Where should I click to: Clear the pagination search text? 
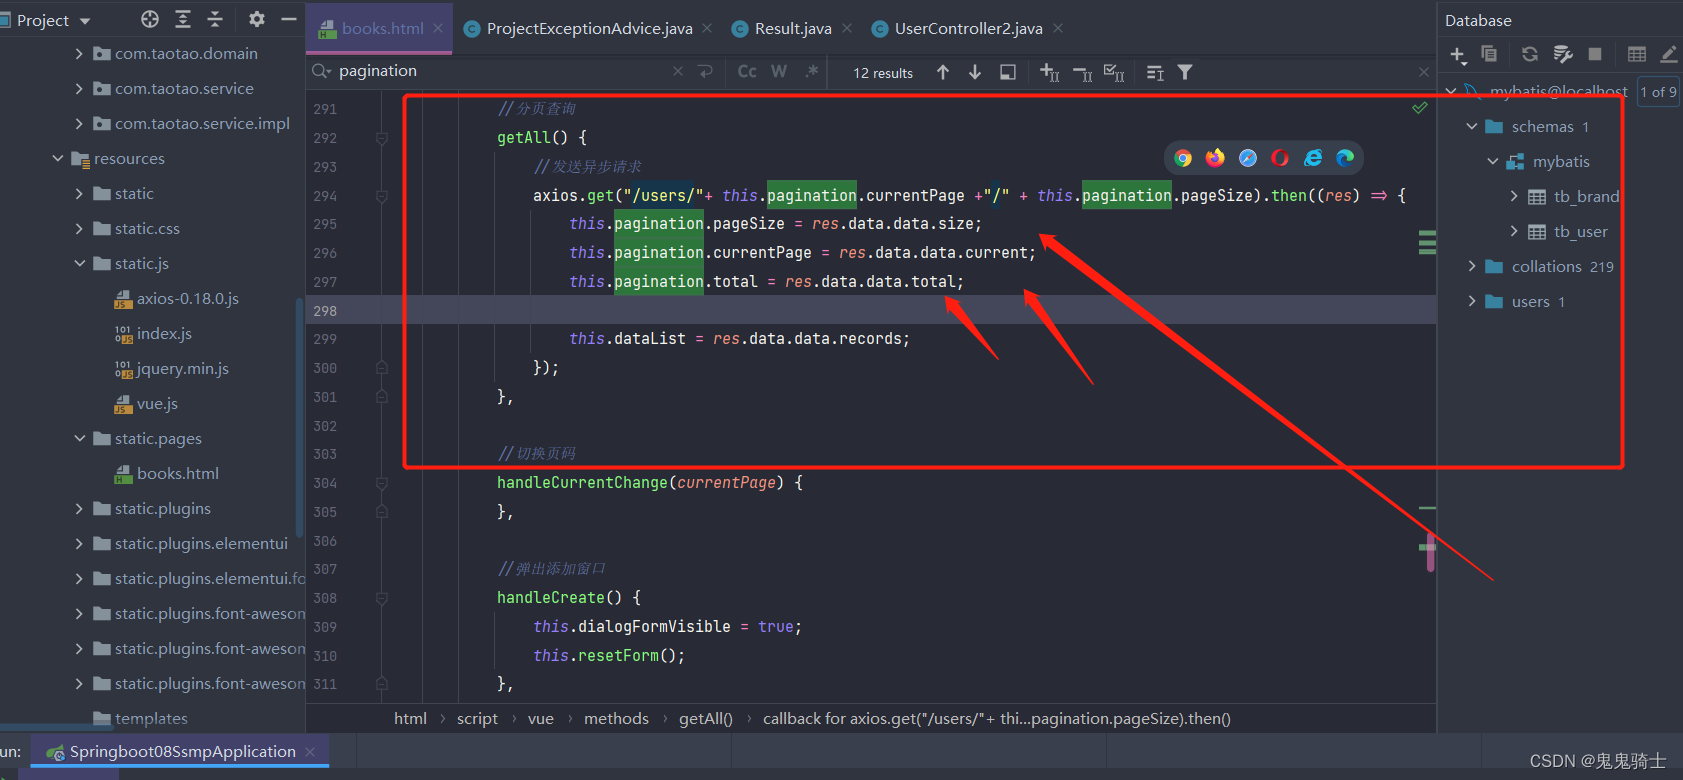(678, 72)
